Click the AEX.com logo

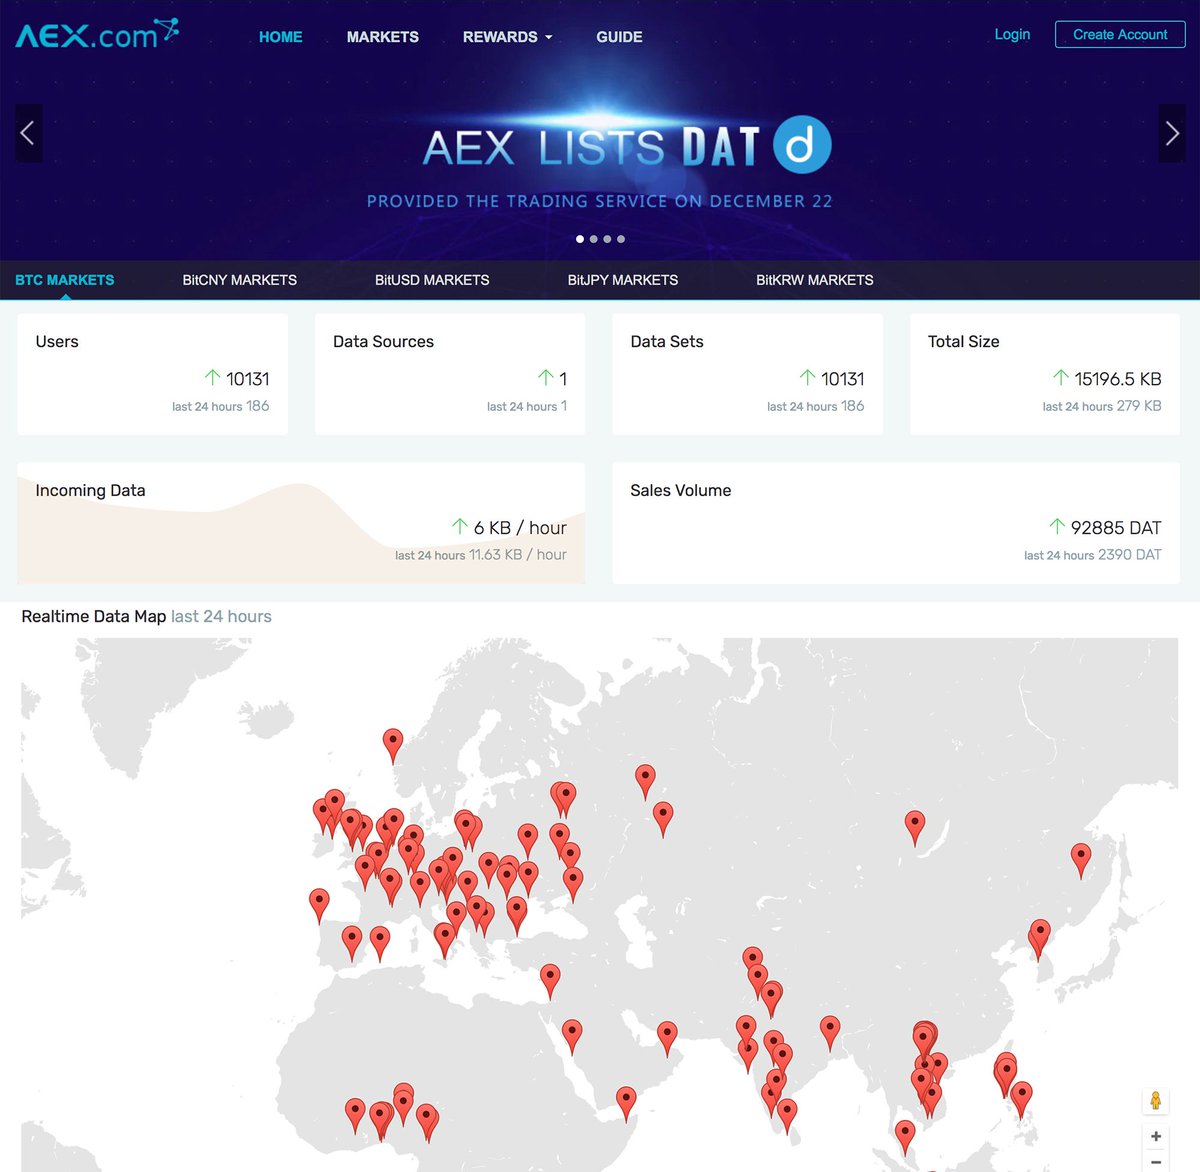tap(97, 34)
